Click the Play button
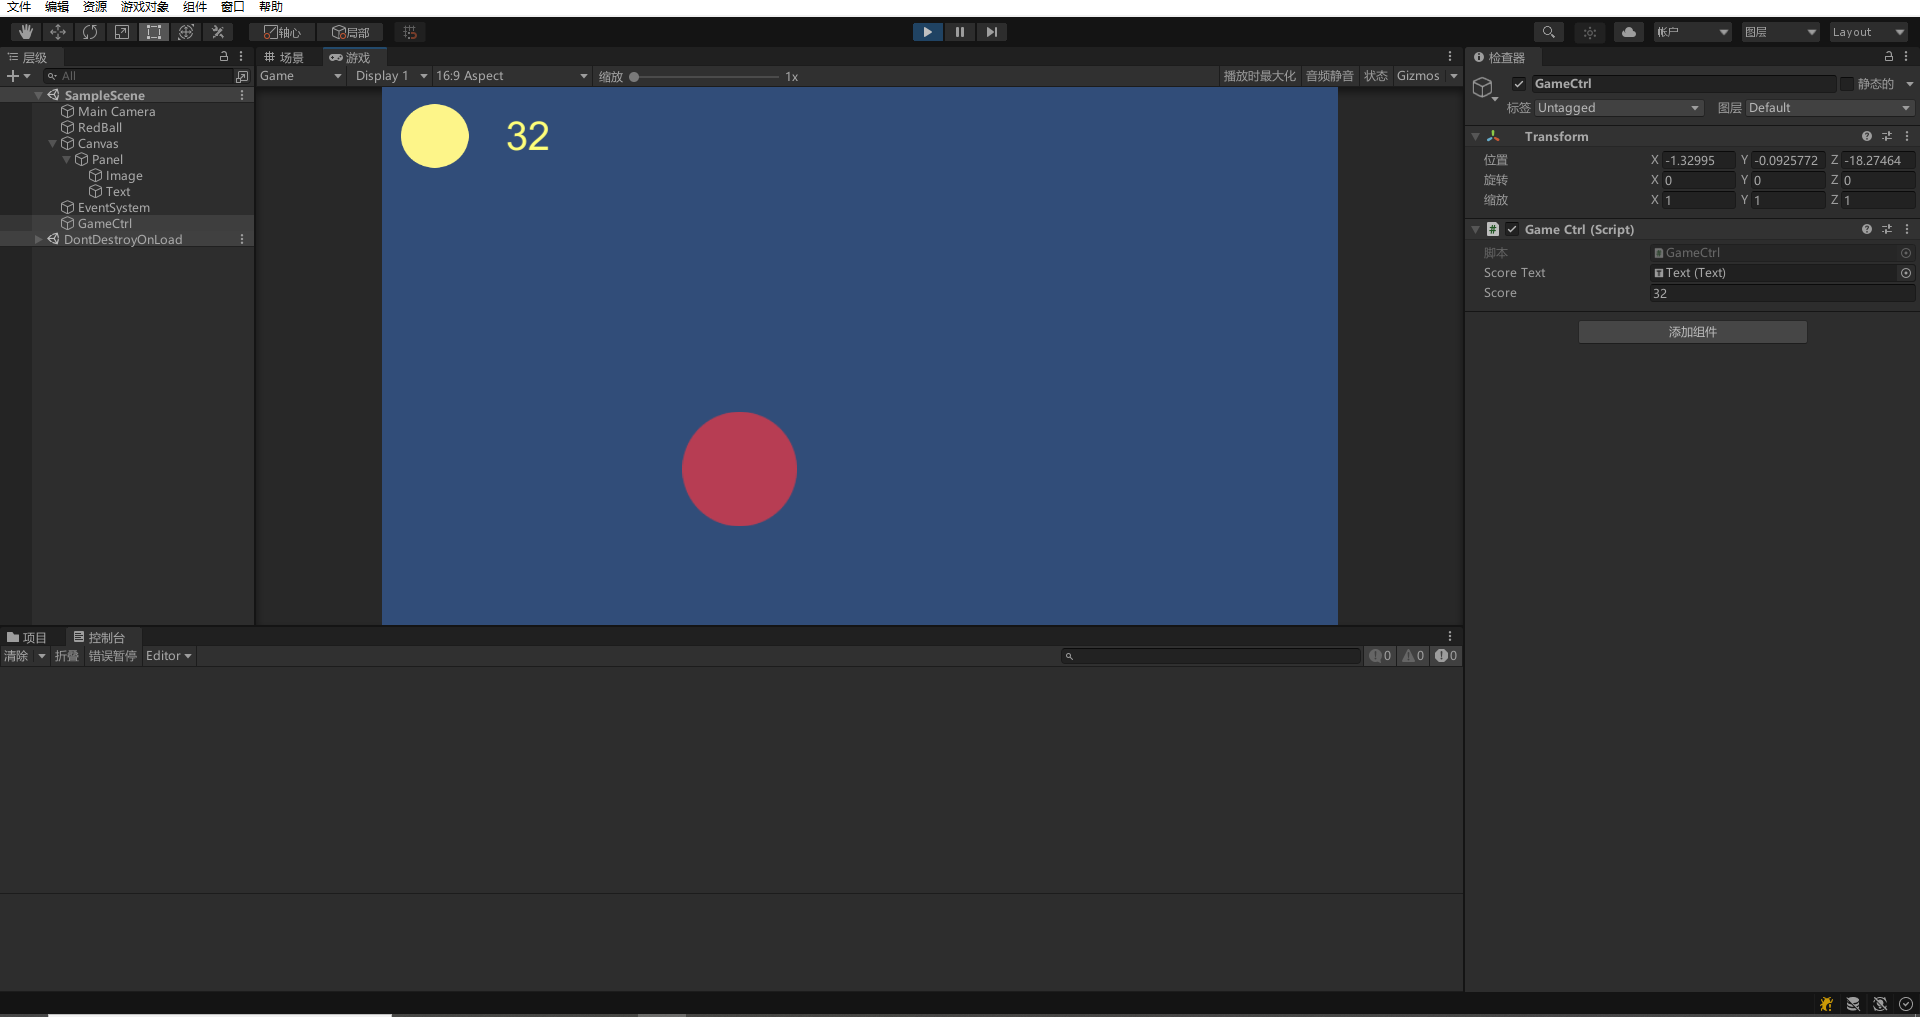This screenshot has width=1920, height=1017. tap(928, 32)
